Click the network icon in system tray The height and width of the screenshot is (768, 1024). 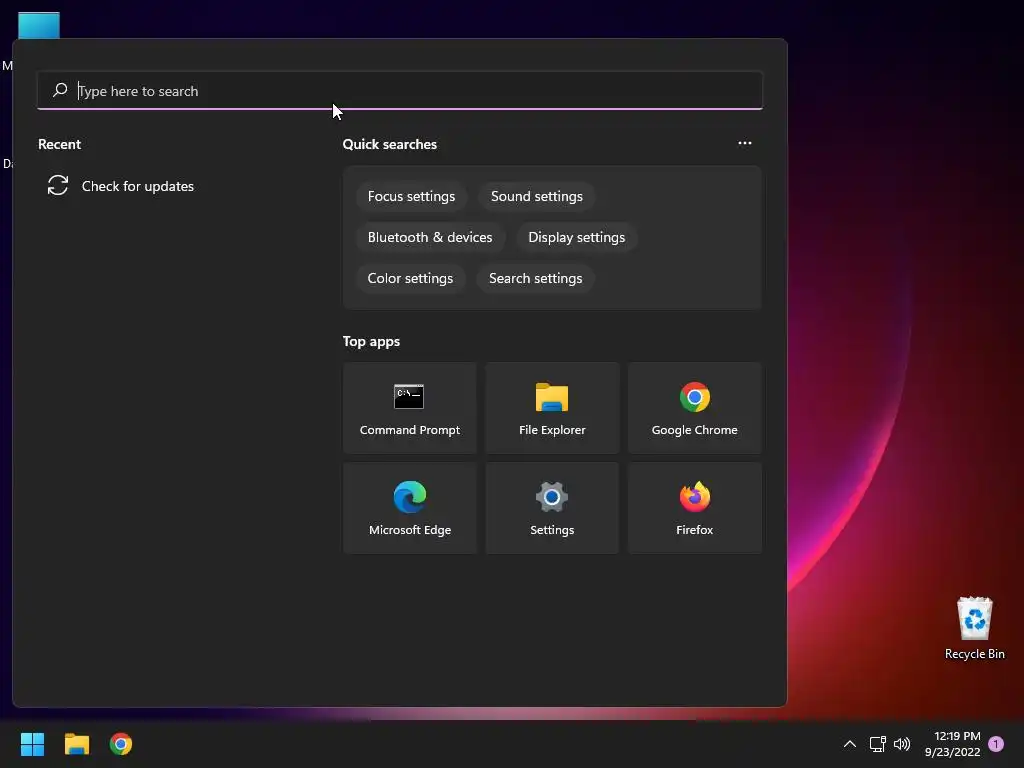coord(877,744)
